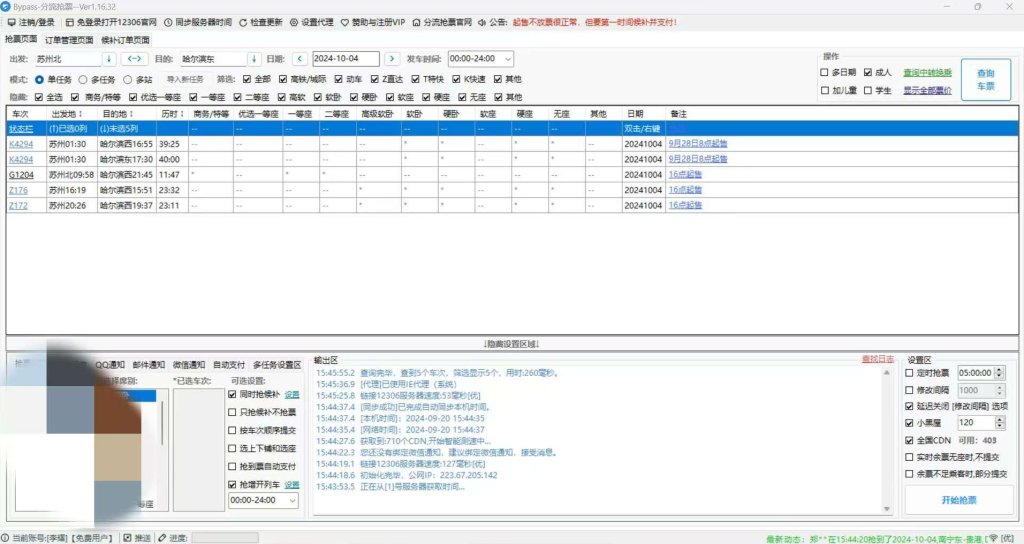Select 多站 mode
The image size is (1024, 544).
(127, 80)
